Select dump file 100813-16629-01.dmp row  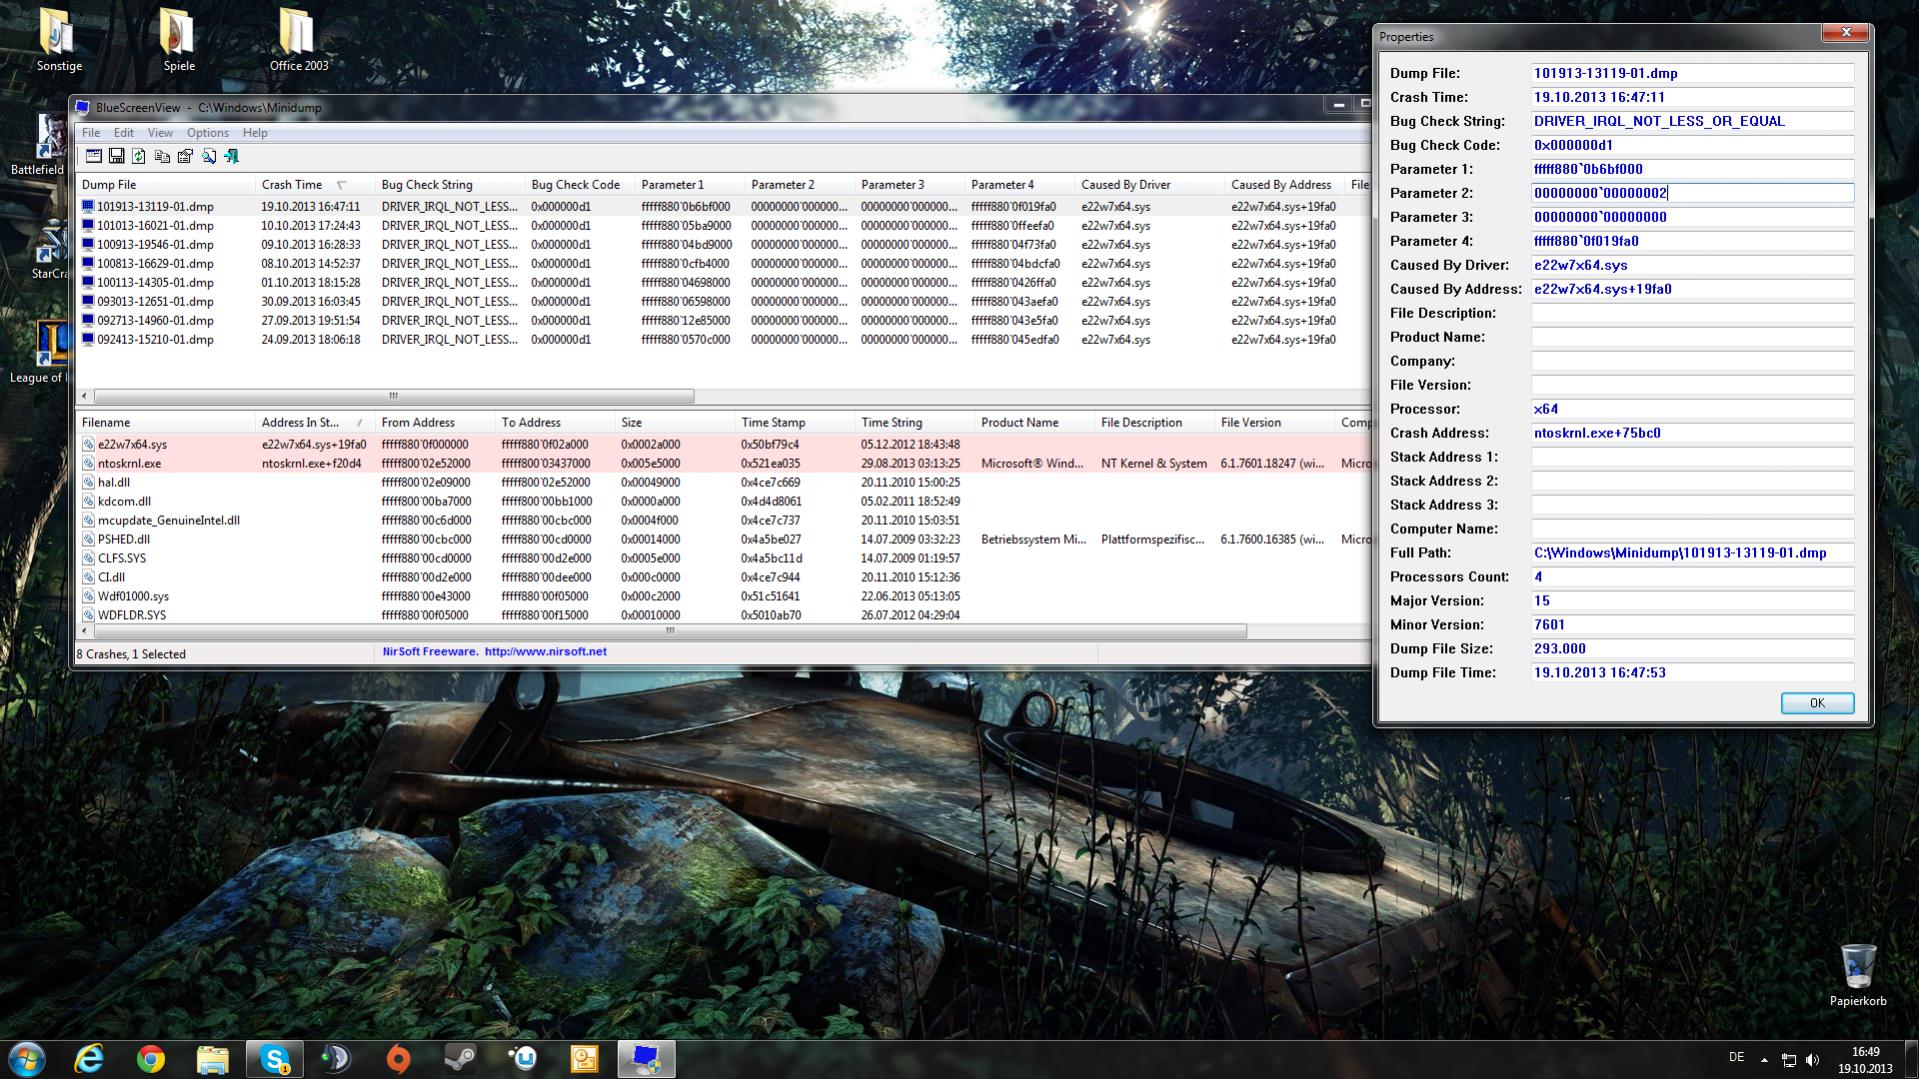click(x=722, y=264)
